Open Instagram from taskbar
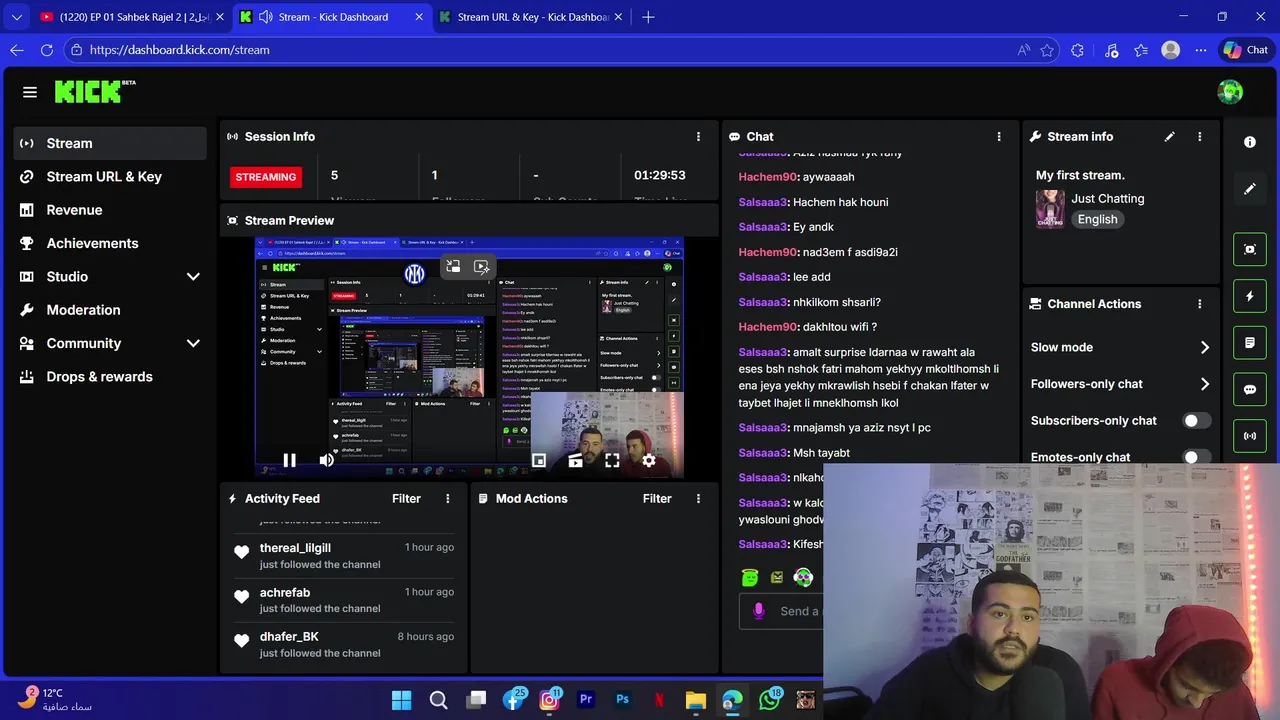 tap(549, 700)
